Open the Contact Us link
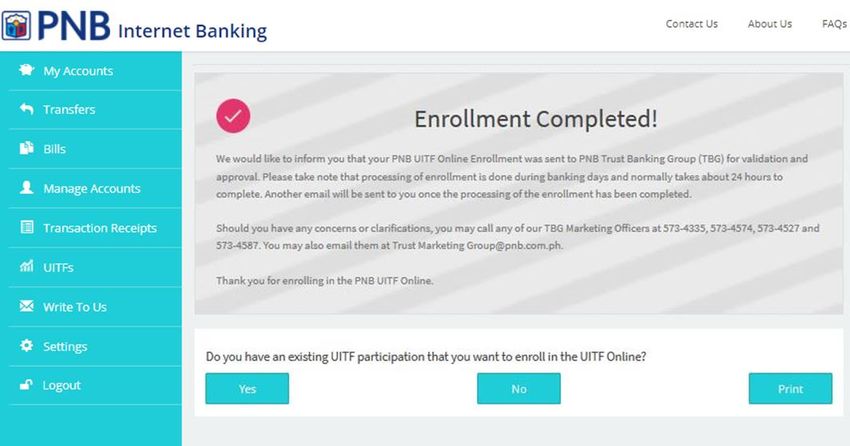 click(692, 24)
